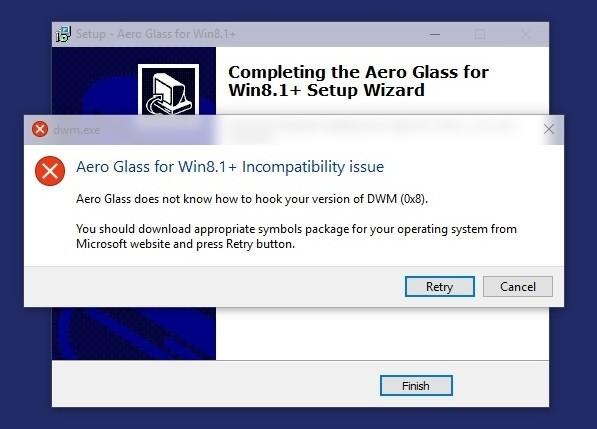This screenshot has width=597, height=429.
Task: Select the Incompatibility issue heading
Action: coord(230,167)
